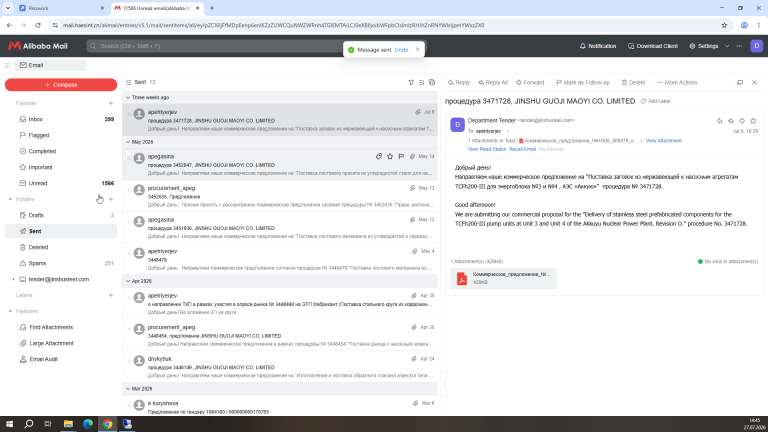Add a new folder with plus icon

(x=111, y=199)
